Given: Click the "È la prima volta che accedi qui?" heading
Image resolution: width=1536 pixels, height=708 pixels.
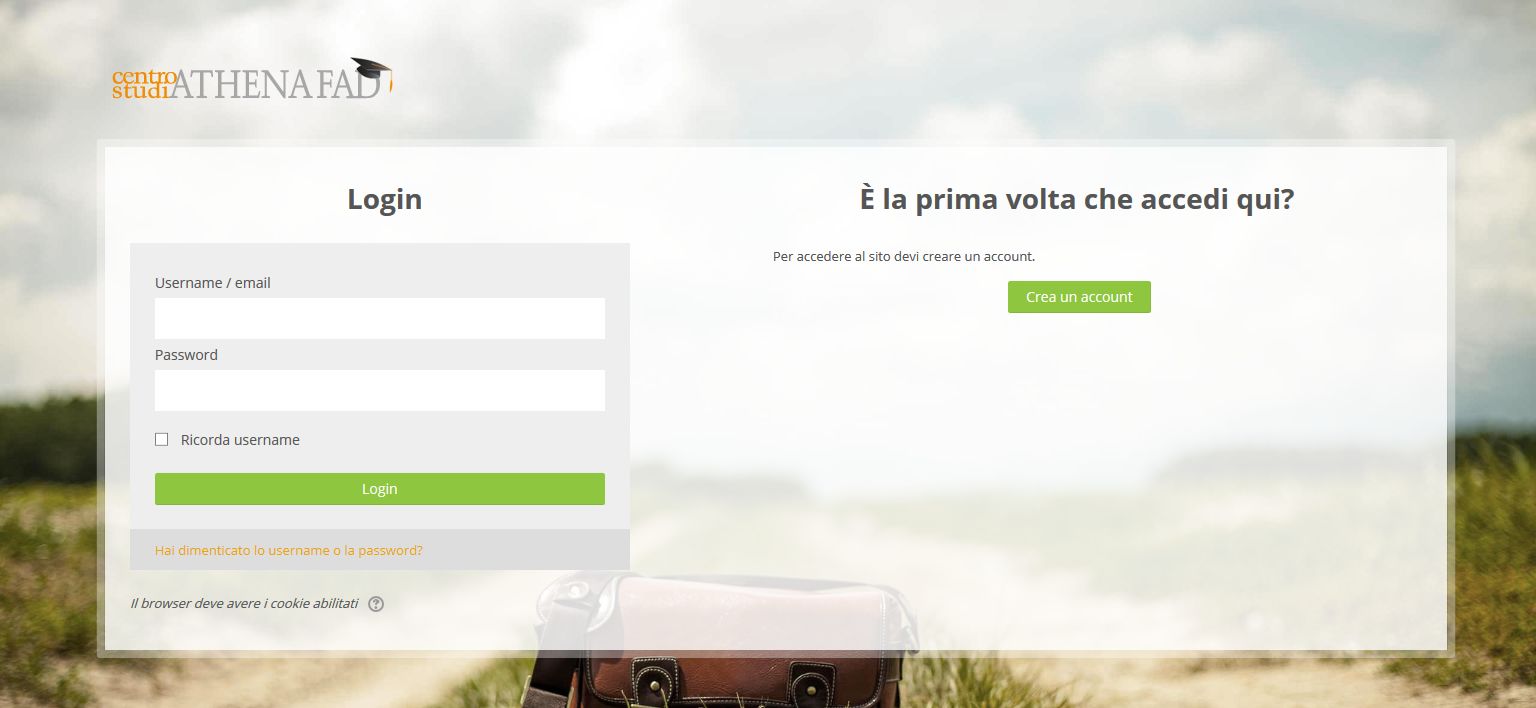Looking at the screenshot, I should [1077, 199].
